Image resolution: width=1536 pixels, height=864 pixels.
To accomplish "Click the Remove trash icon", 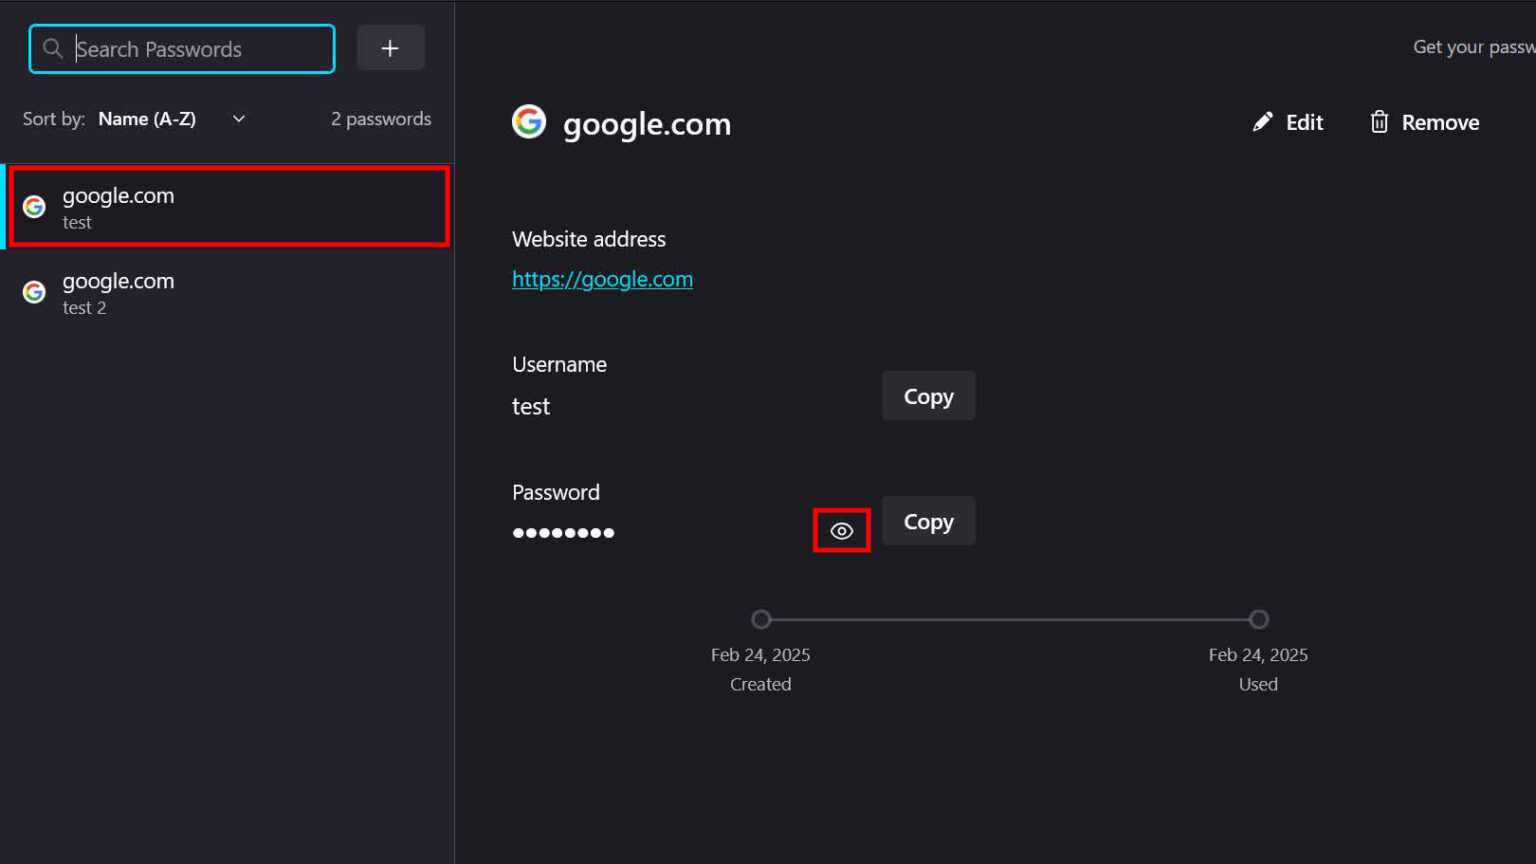I will 1381,121.
